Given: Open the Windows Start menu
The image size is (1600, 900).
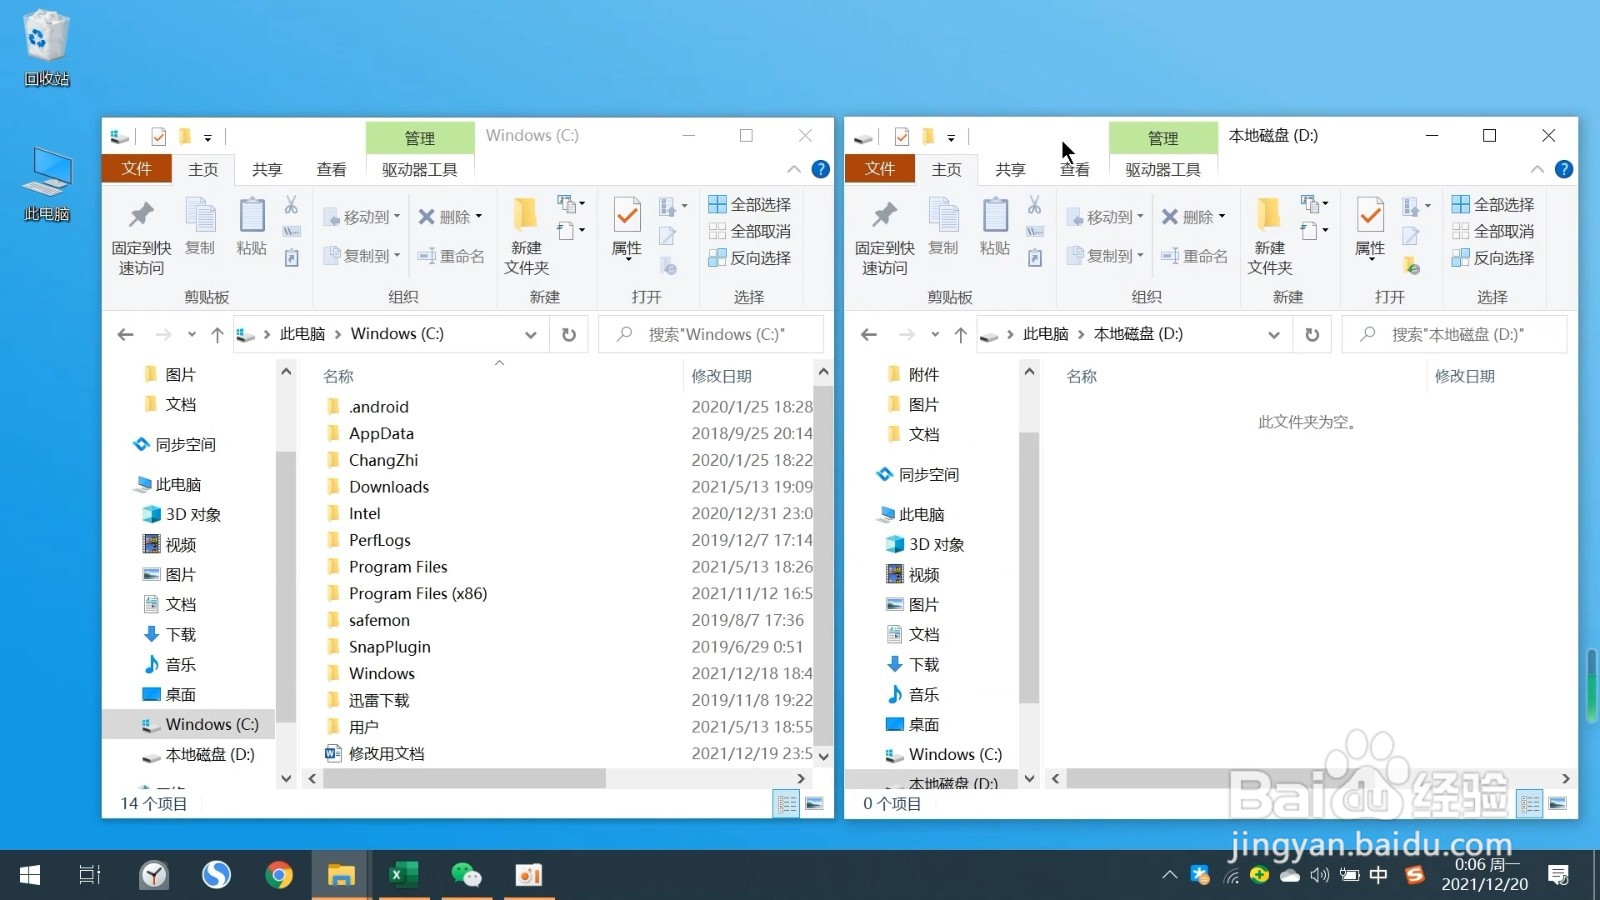Looking at the screenshot, I should pyautogui.click(x=30, y=875).
